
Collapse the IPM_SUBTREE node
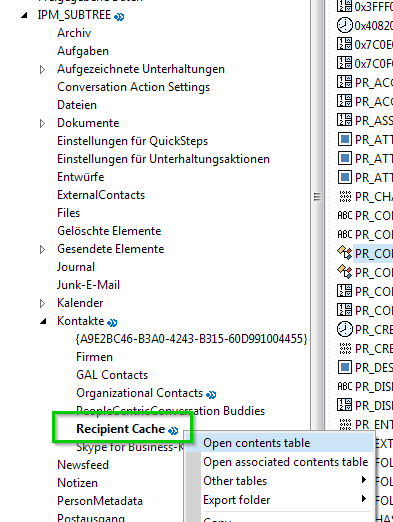(24, 15)
